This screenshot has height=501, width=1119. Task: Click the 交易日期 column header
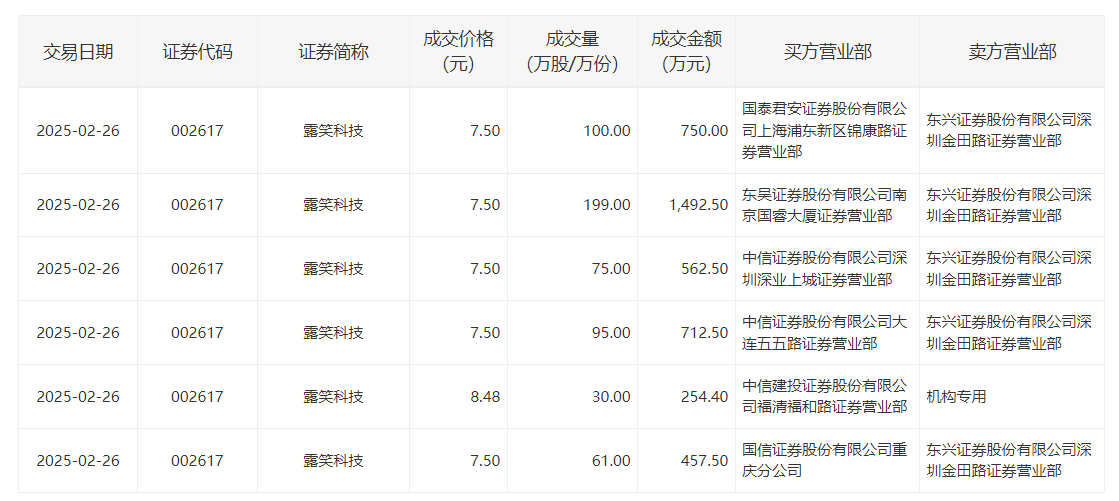click(x=78, y=52)
